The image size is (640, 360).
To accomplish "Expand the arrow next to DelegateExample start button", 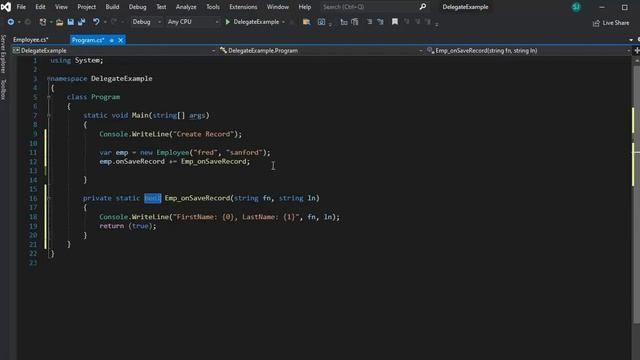I will coord(283,22).
